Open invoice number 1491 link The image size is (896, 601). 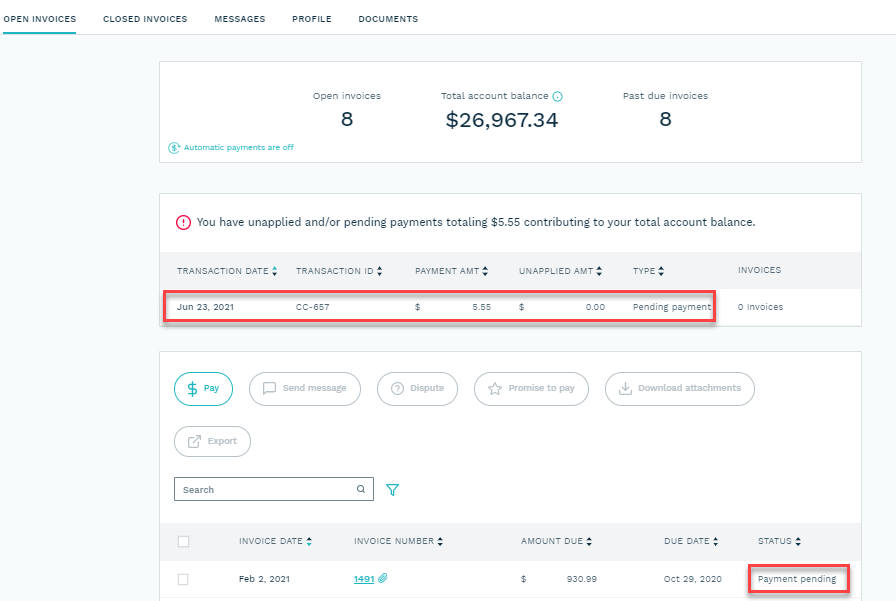click(x=364, y=578)
